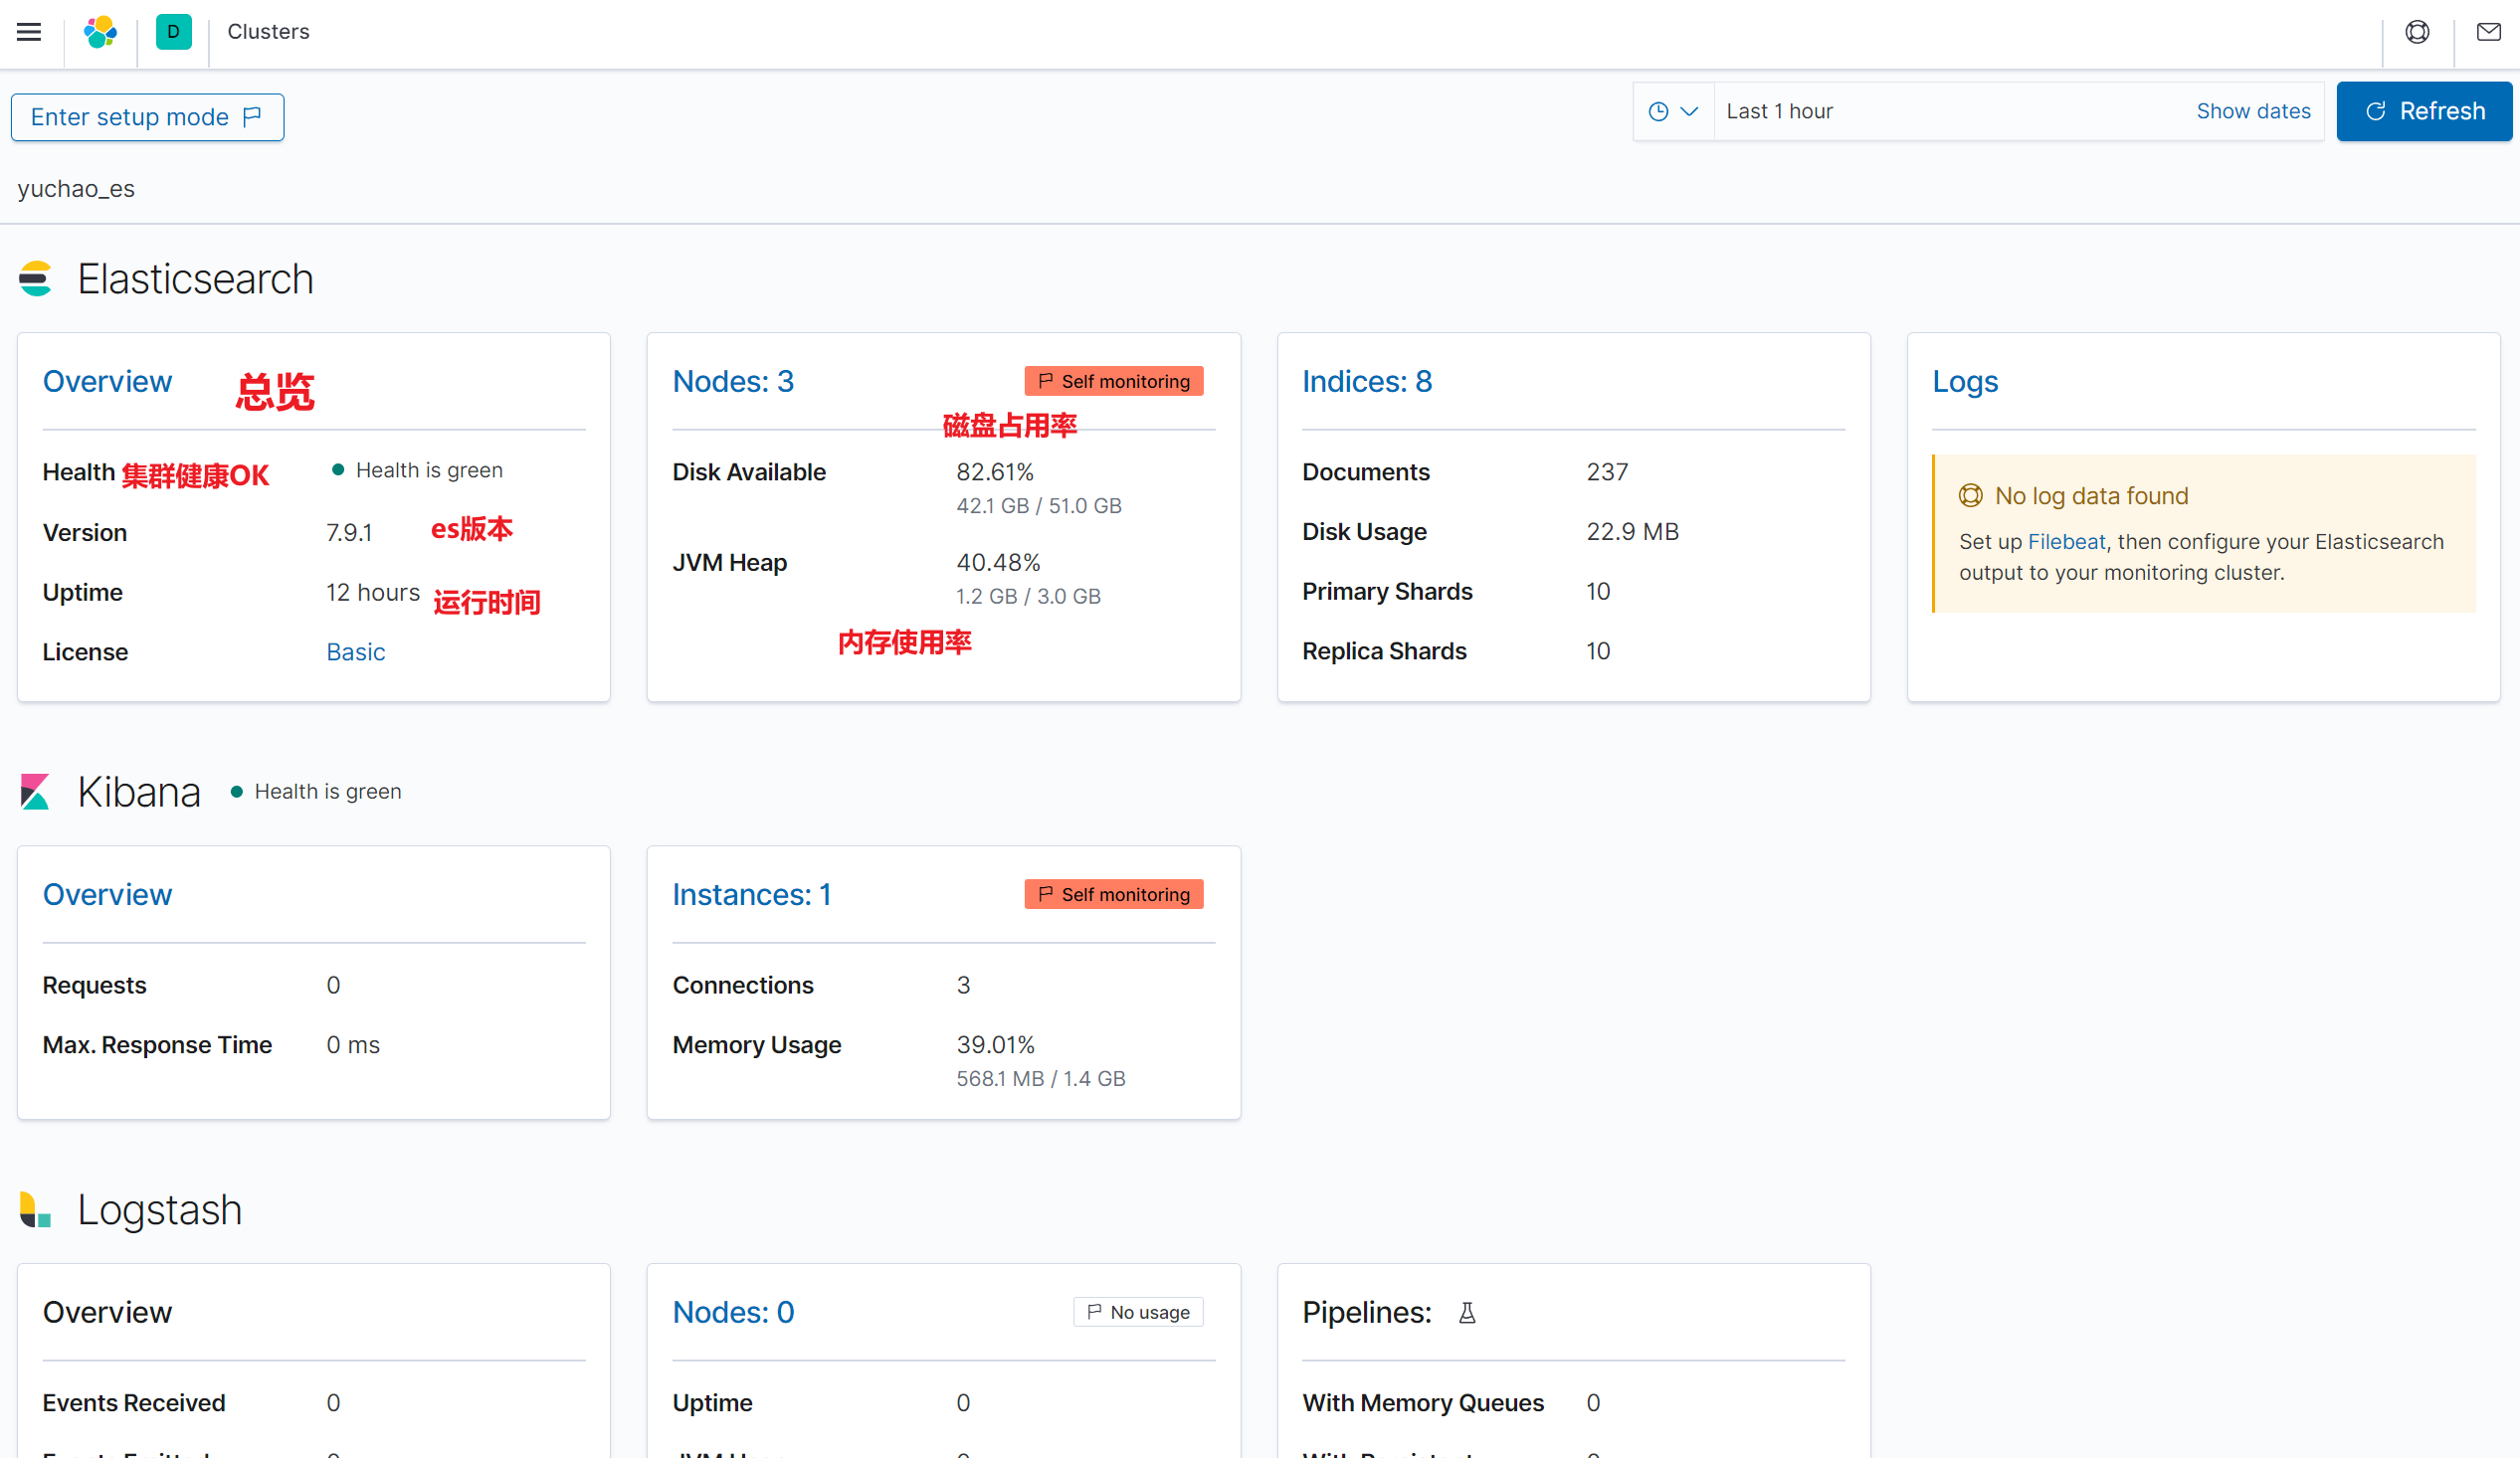Open the D space avatar
Image resolution: width=2520 pixels, height=1458 pixels.
pos(173,32)
